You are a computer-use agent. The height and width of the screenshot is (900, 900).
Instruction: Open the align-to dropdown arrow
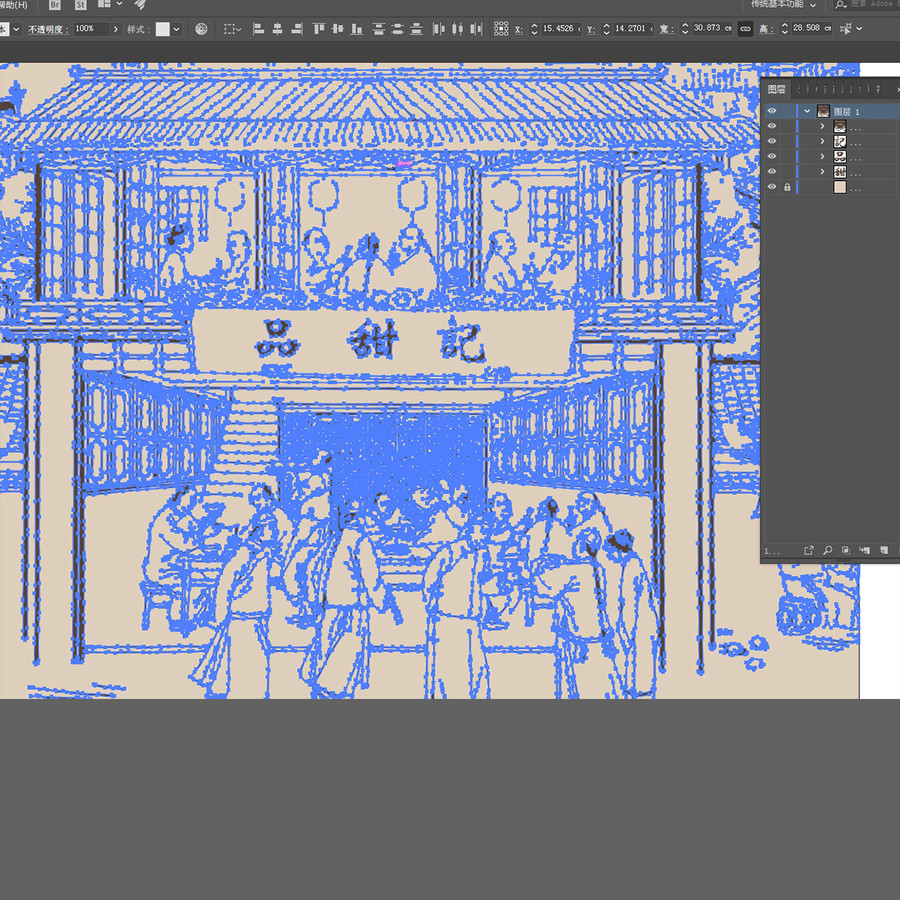coord(239,29)
